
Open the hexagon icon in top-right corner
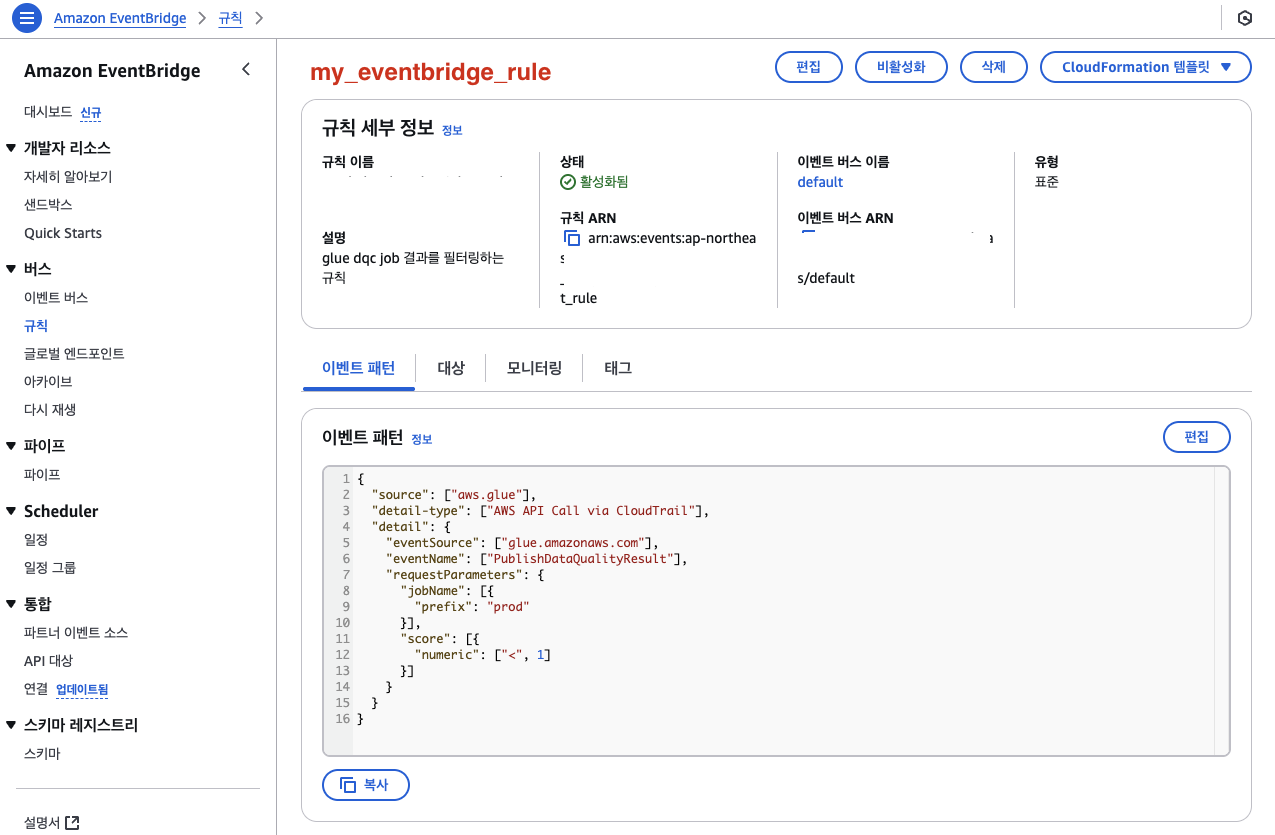(1245, 18)
